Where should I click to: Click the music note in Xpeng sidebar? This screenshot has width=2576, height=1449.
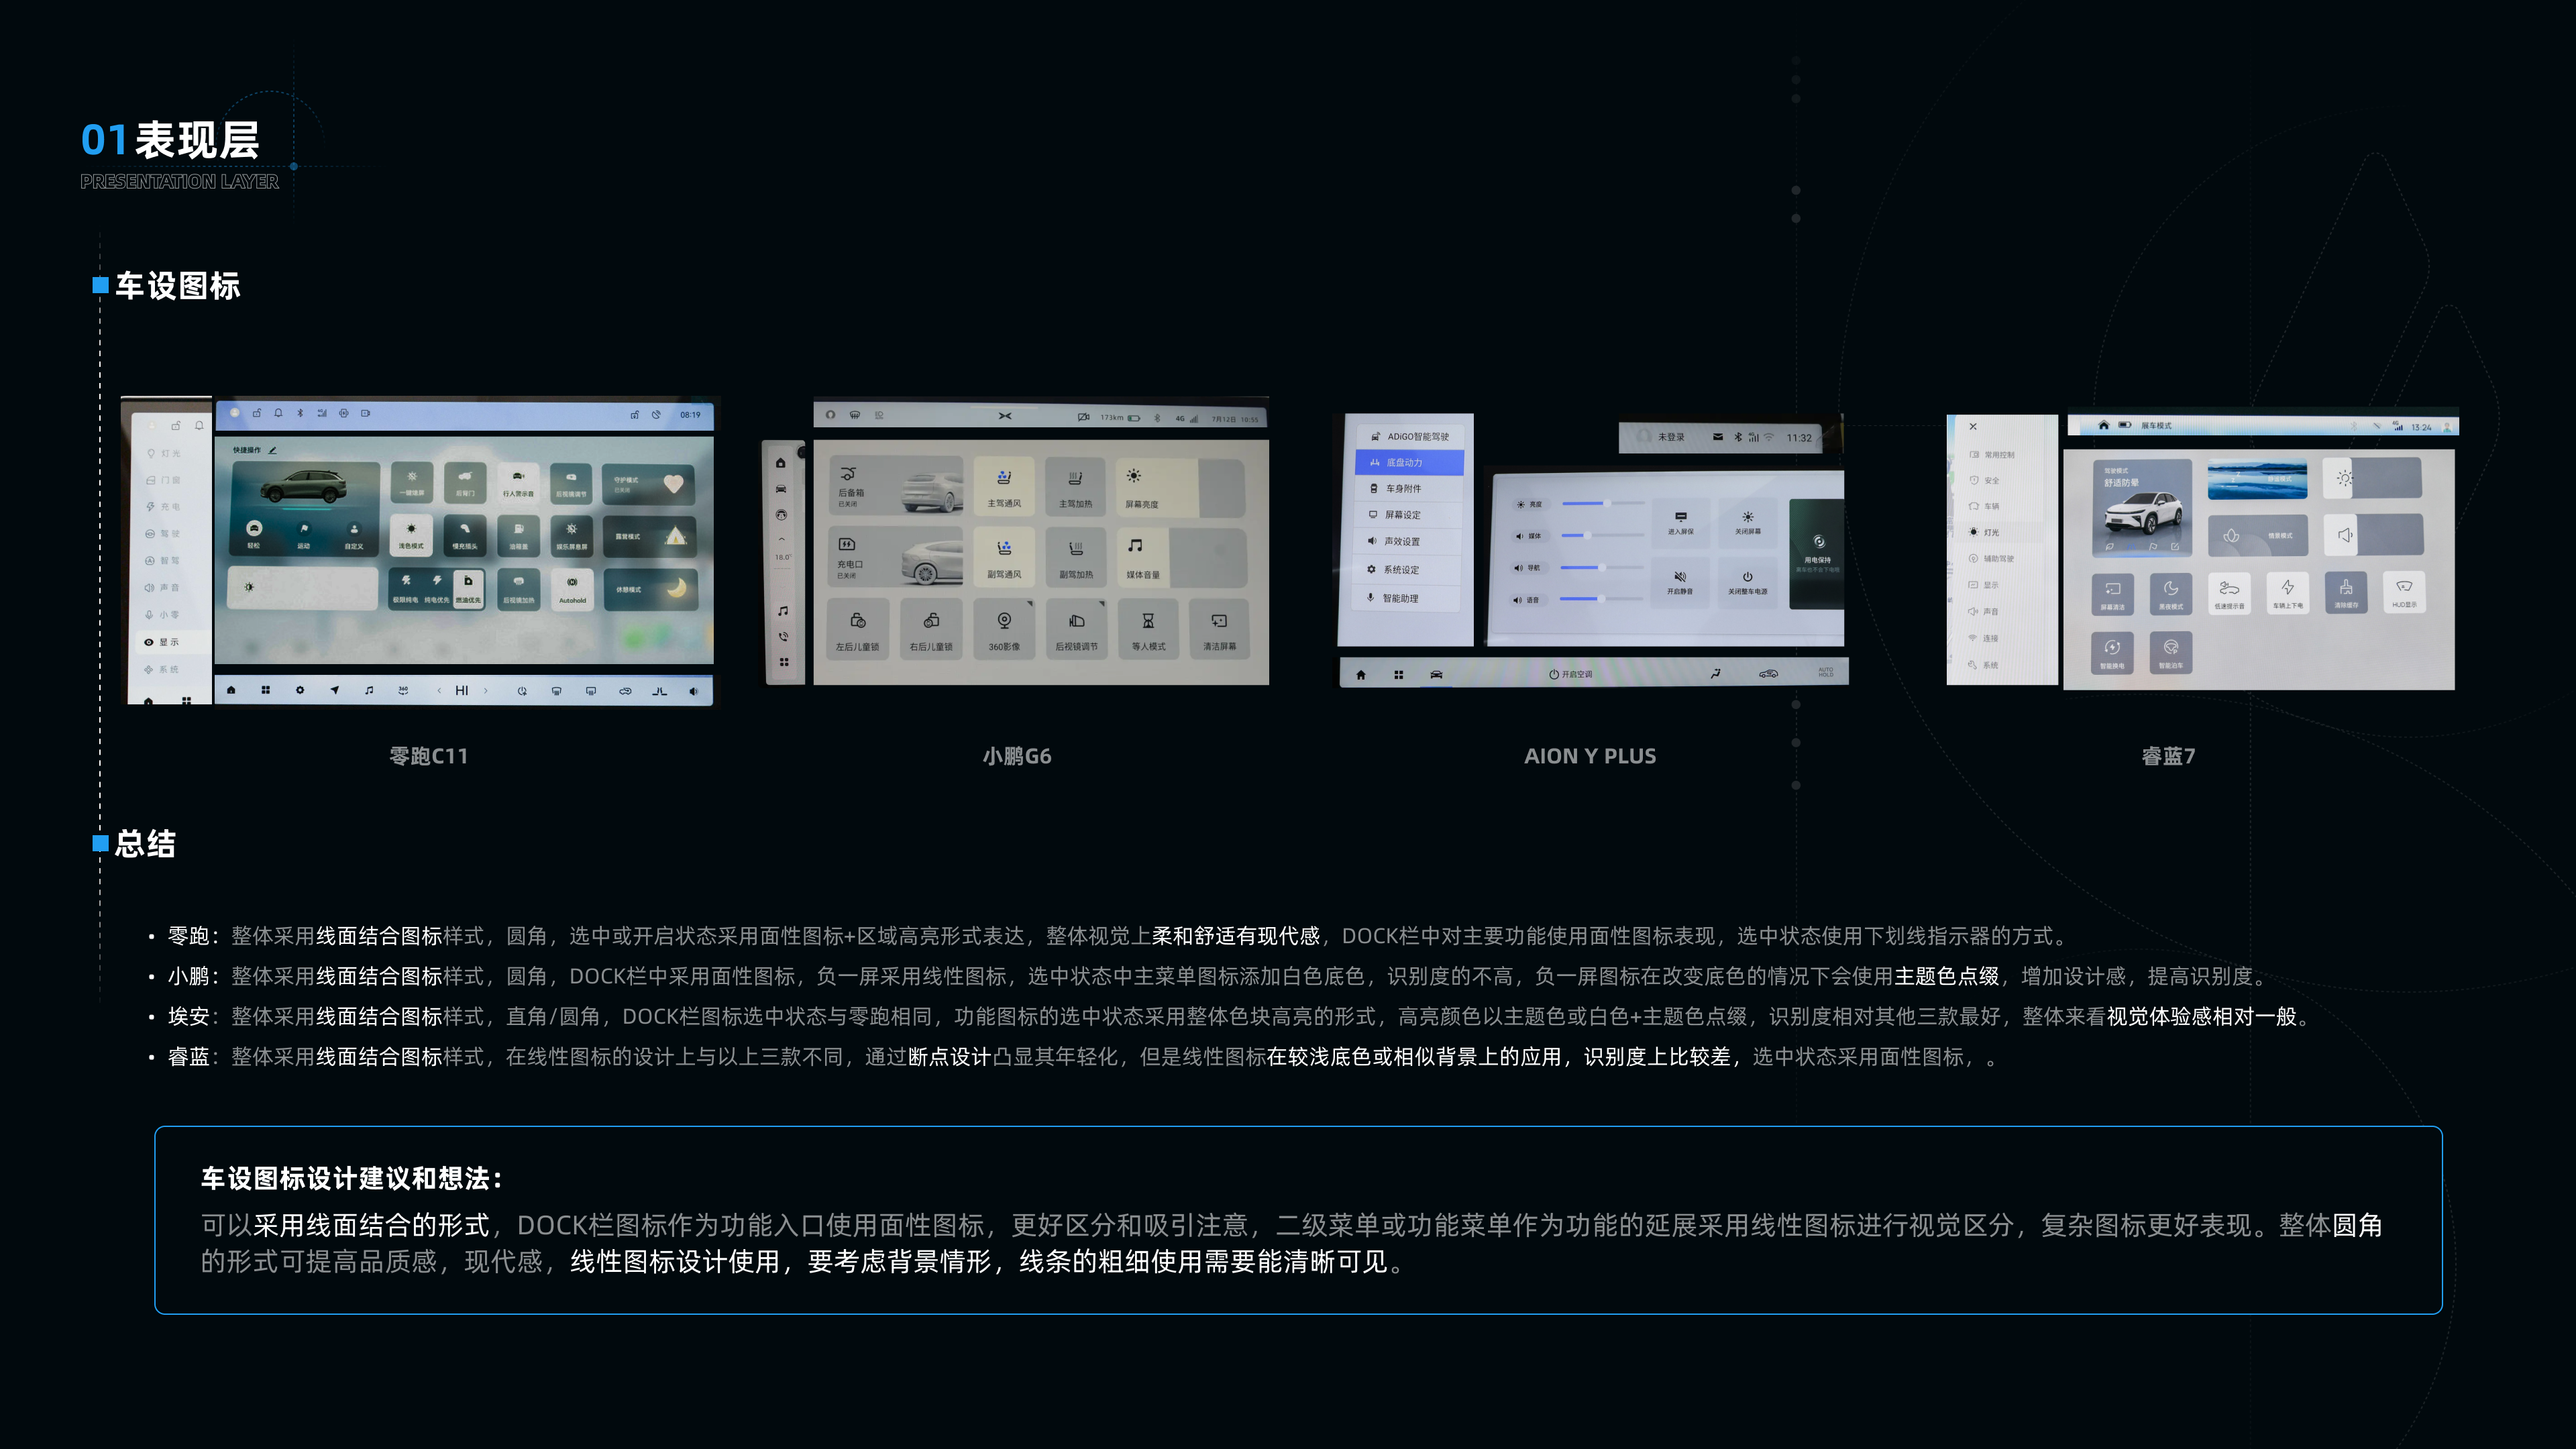point(783,610)
